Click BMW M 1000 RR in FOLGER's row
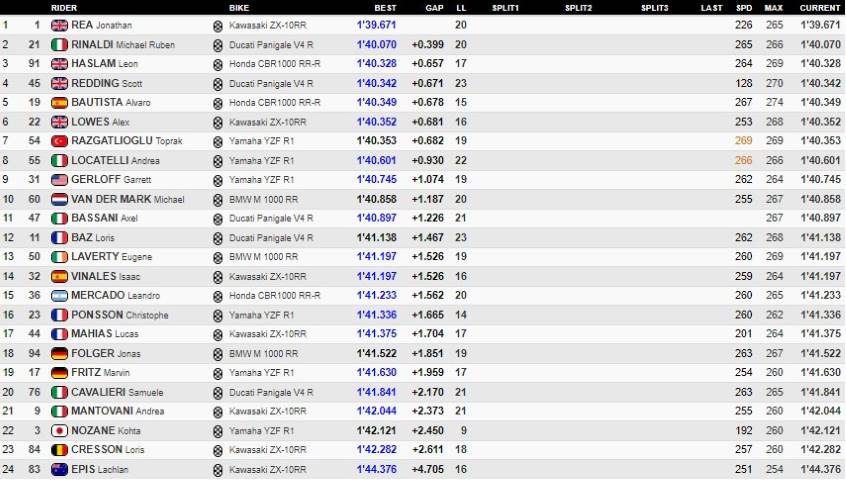This screenshot has width=846, height=480. point(263,354)
